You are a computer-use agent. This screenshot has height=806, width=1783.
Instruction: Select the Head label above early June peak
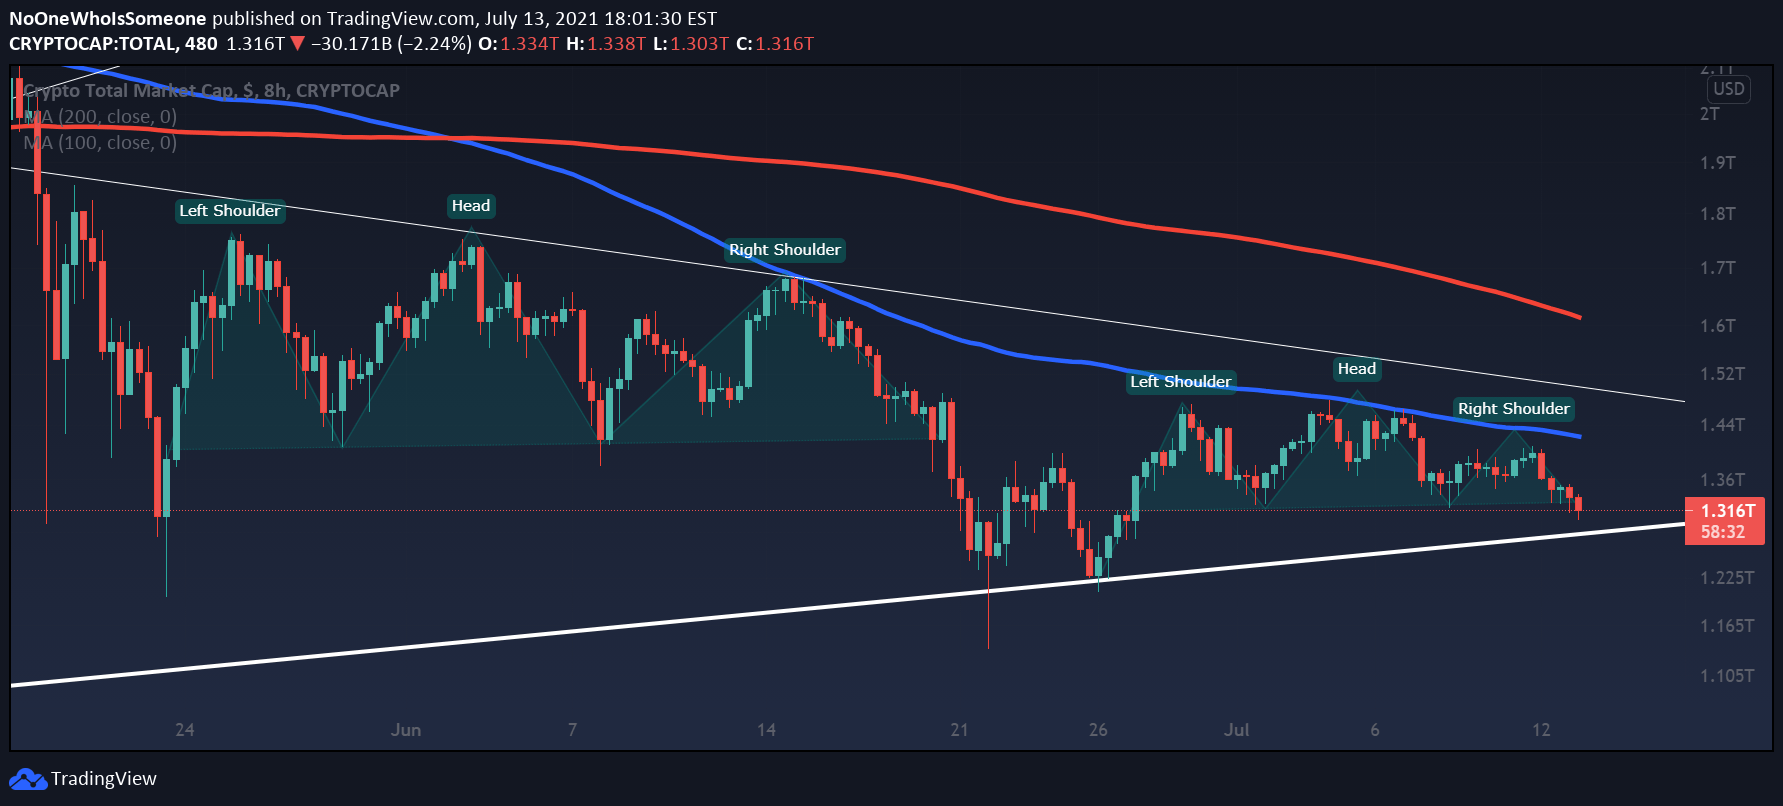[x=471, y=206]
